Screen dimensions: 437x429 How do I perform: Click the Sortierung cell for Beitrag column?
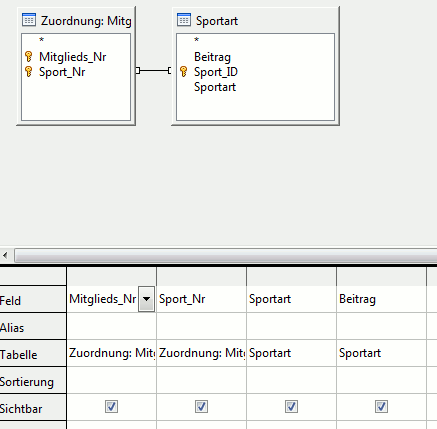point(381,380)
